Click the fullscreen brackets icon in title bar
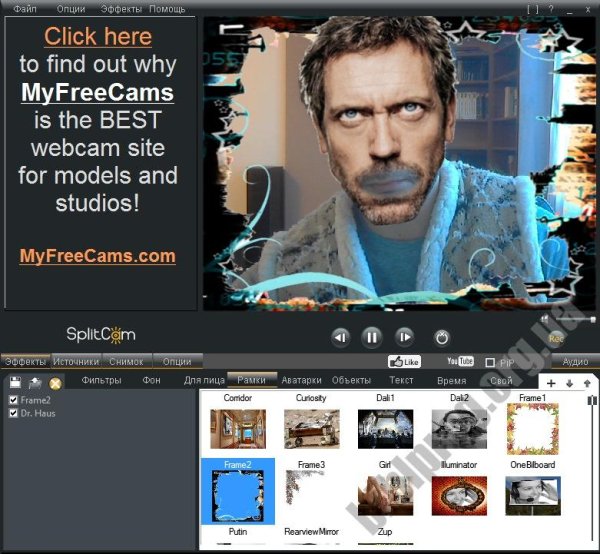Viewport: 600px width, 554px height. pyautogui.click(x=533, y=9)
